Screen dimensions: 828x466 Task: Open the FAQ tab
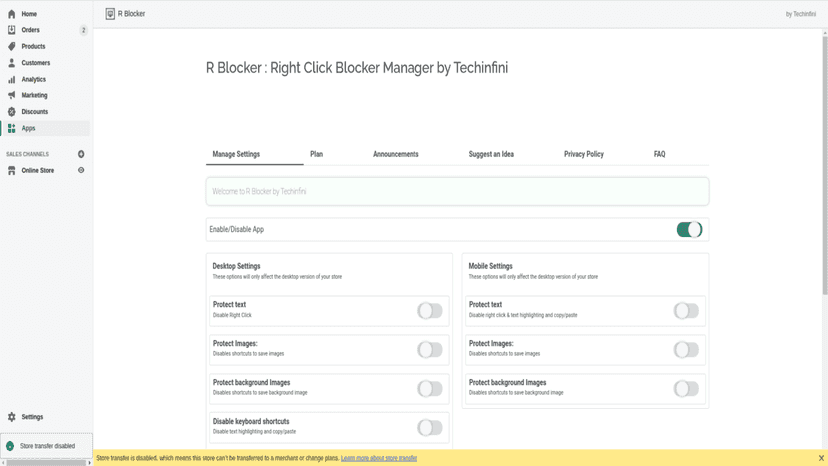(660, 154)
